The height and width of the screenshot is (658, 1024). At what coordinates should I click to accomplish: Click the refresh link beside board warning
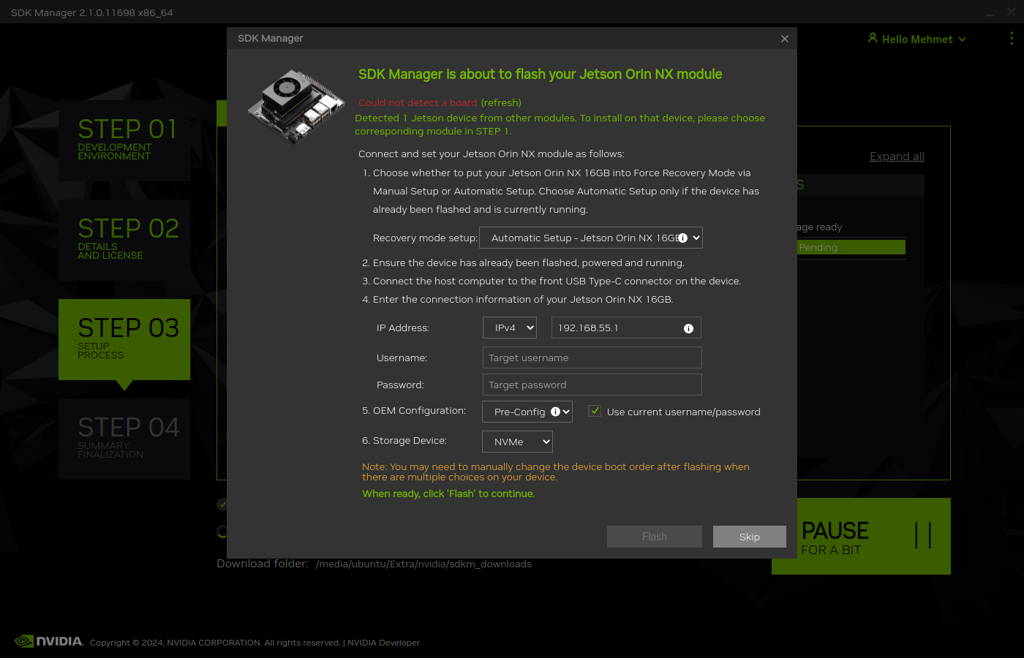click(x=501, y=102)
